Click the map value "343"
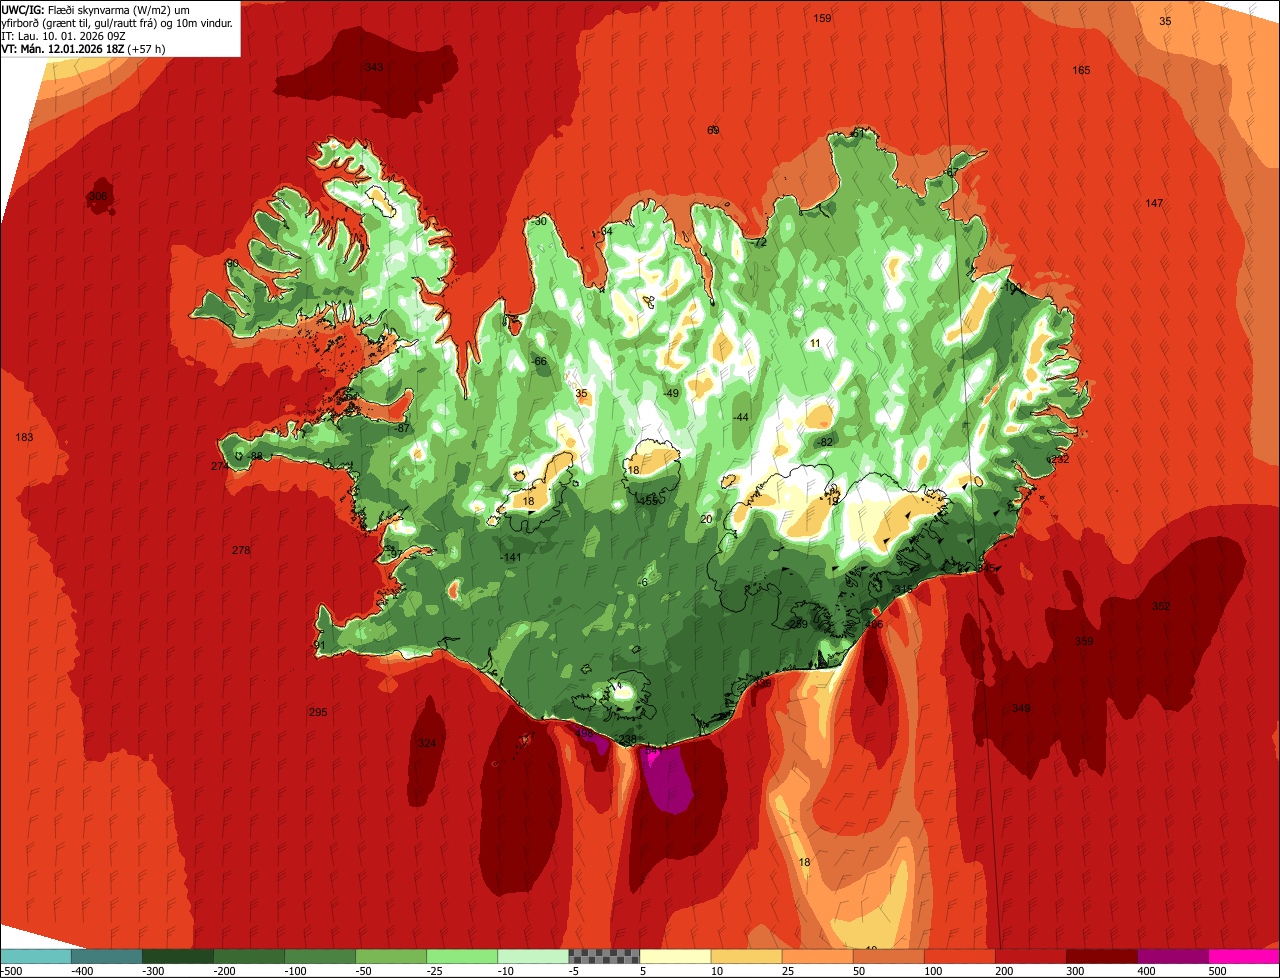Image resolution: width=1280 pixels, height=978 pixels. coord(374,68)
